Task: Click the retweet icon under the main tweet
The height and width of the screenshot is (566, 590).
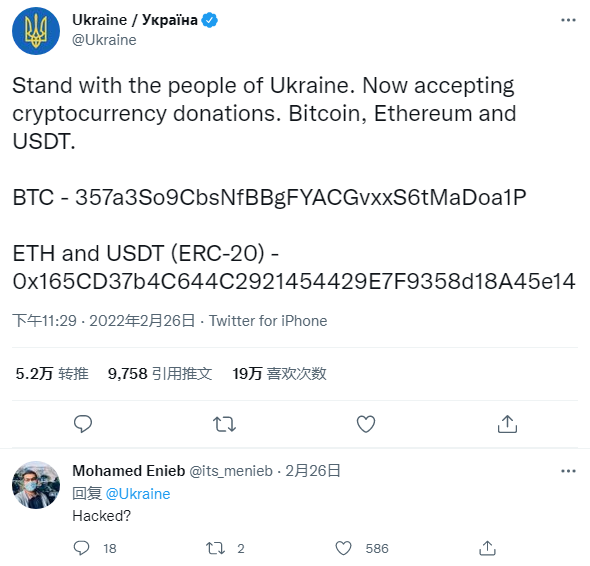Action: tap(224, 424)
